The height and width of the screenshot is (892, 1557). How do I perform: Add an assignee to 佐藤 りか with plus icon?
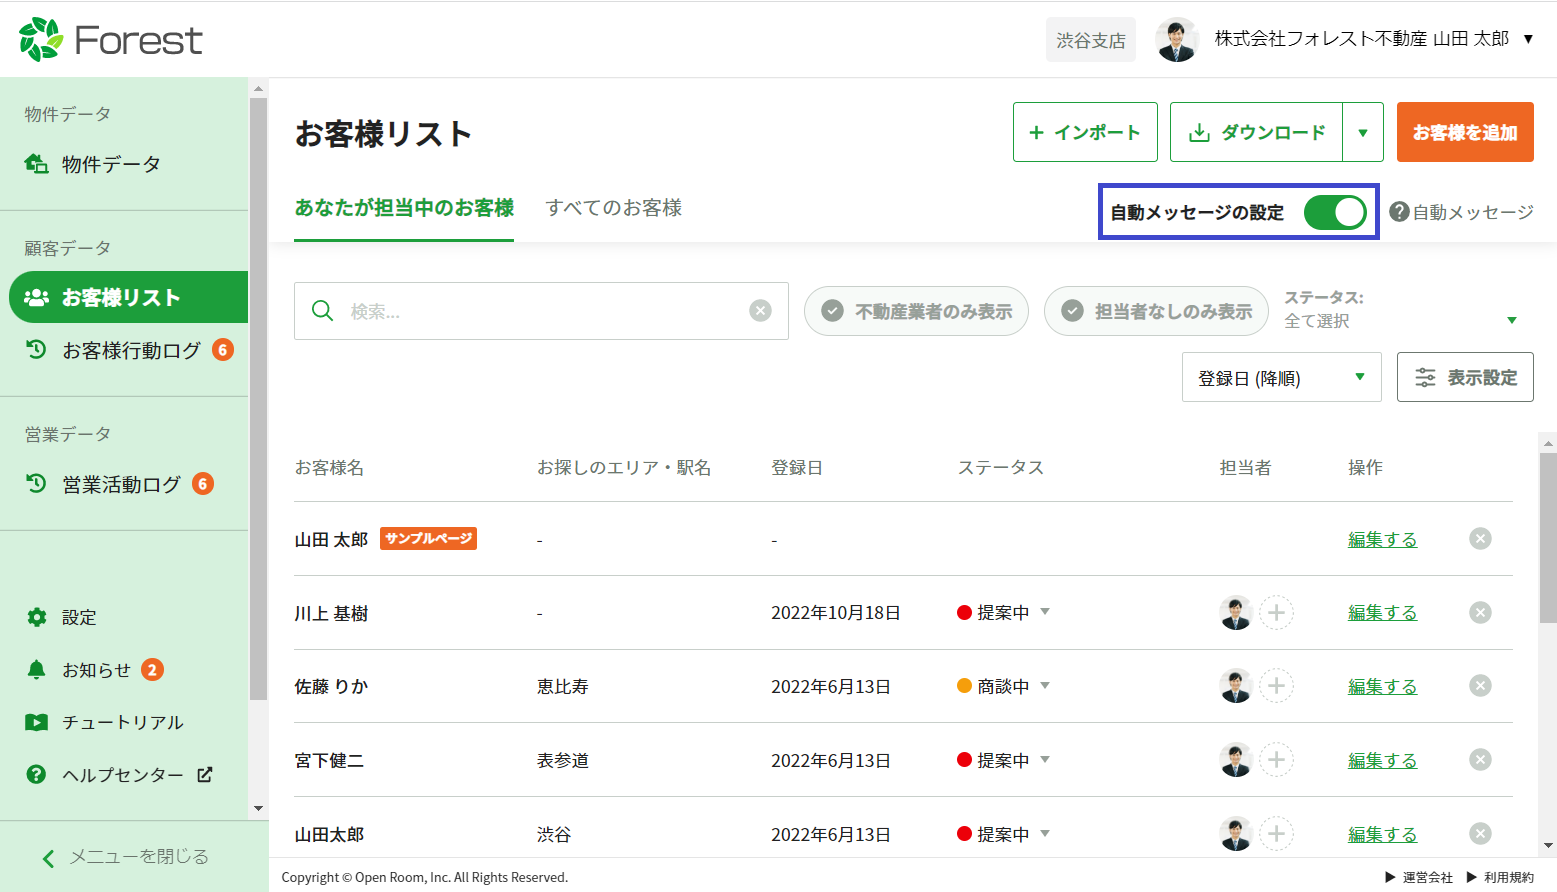click(1276, 686)
